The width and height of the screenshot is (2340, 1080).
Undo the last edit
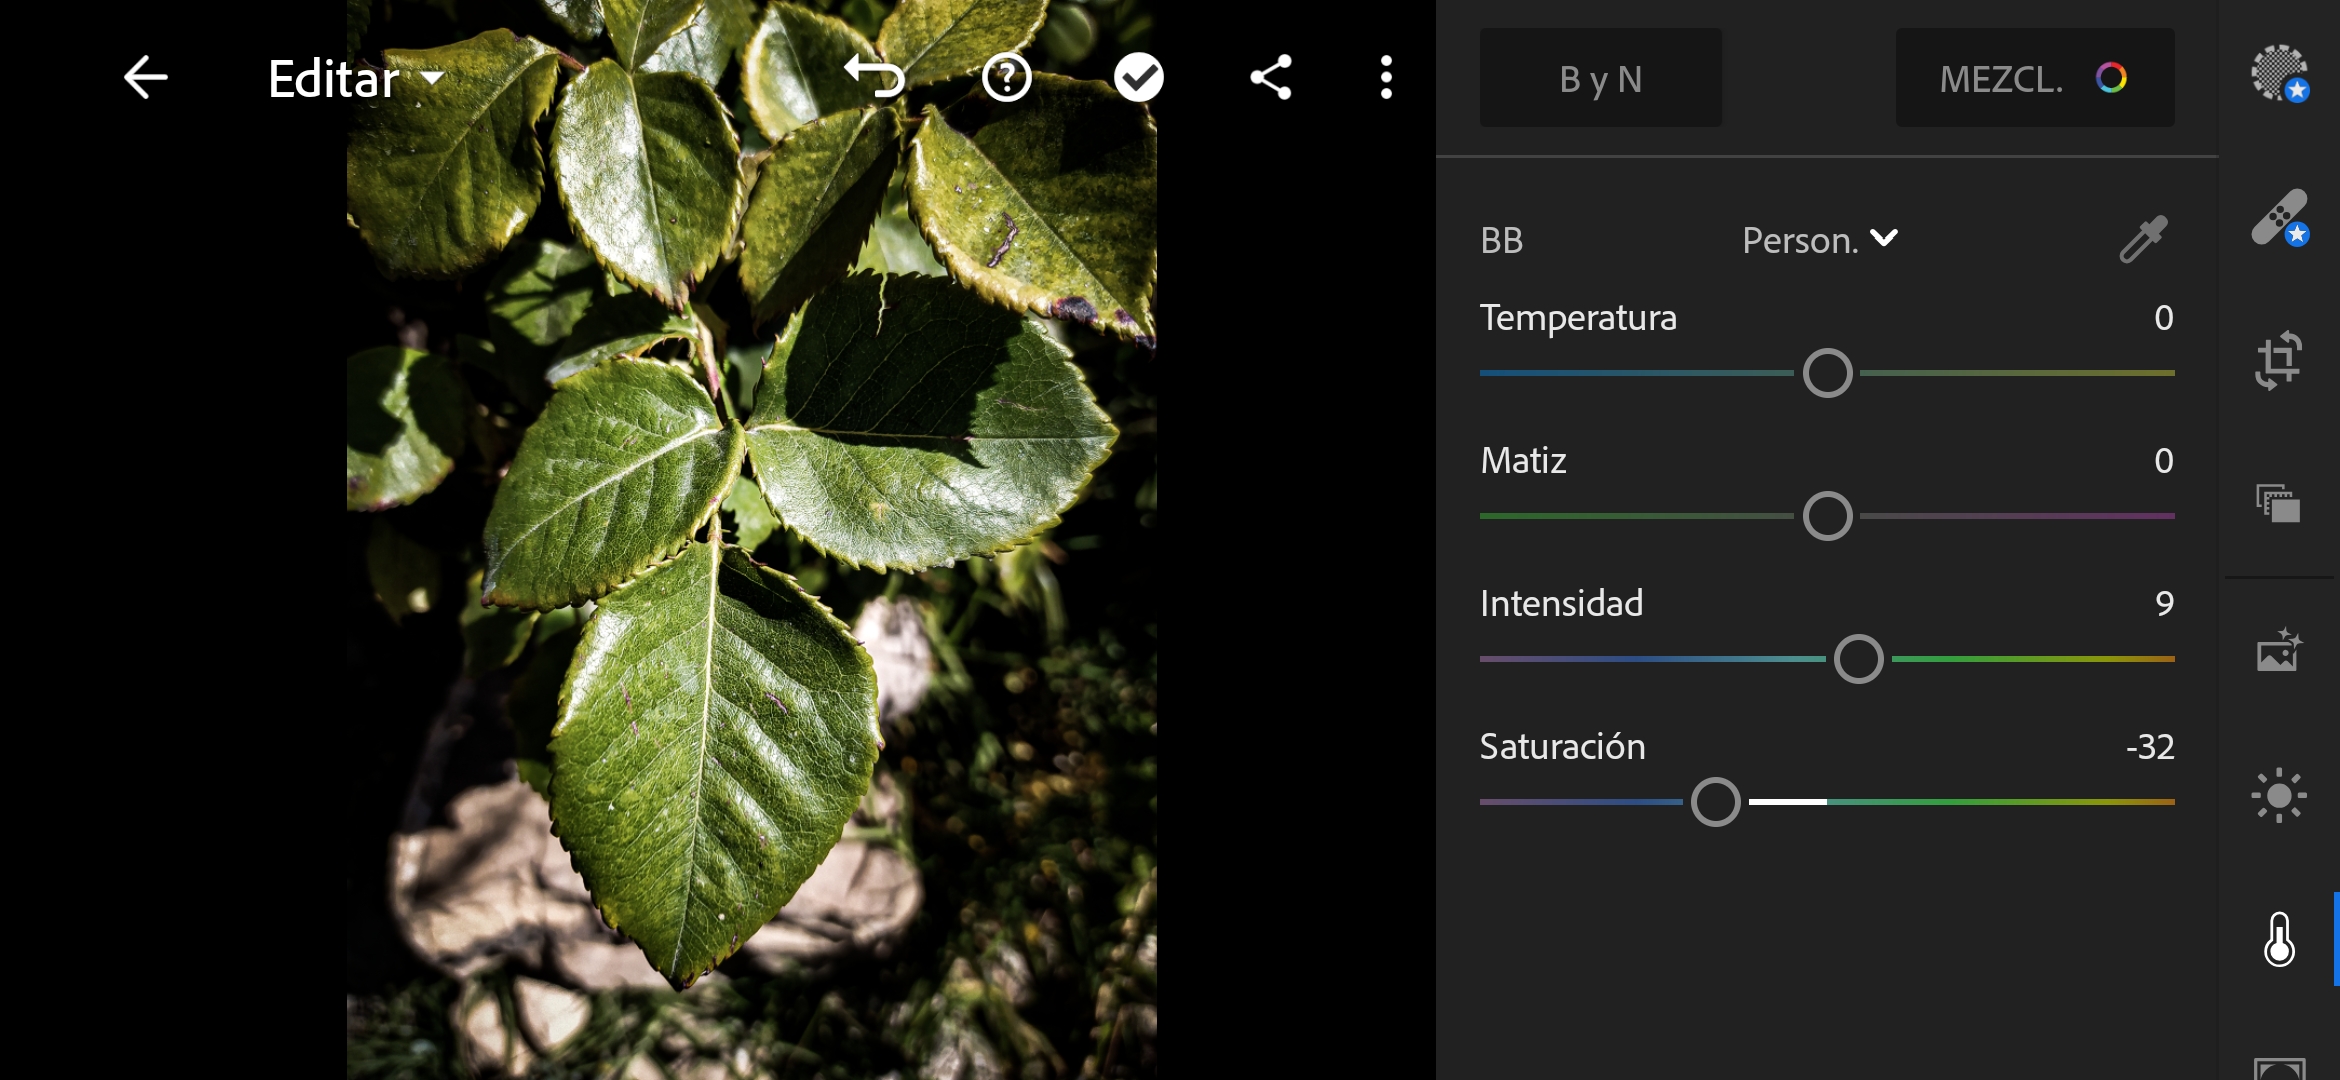[875, 77]
